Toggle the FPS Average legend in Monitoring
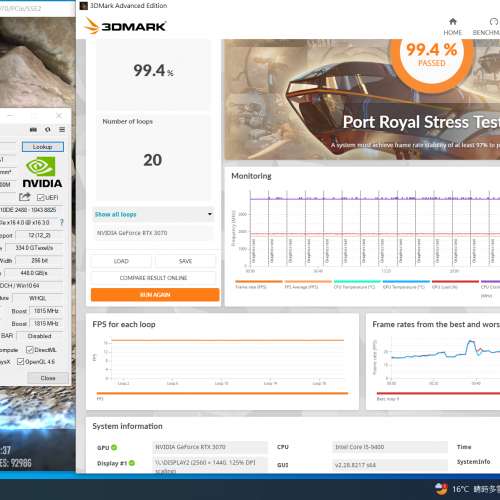 pyautogui.click(x=308, y=284)
